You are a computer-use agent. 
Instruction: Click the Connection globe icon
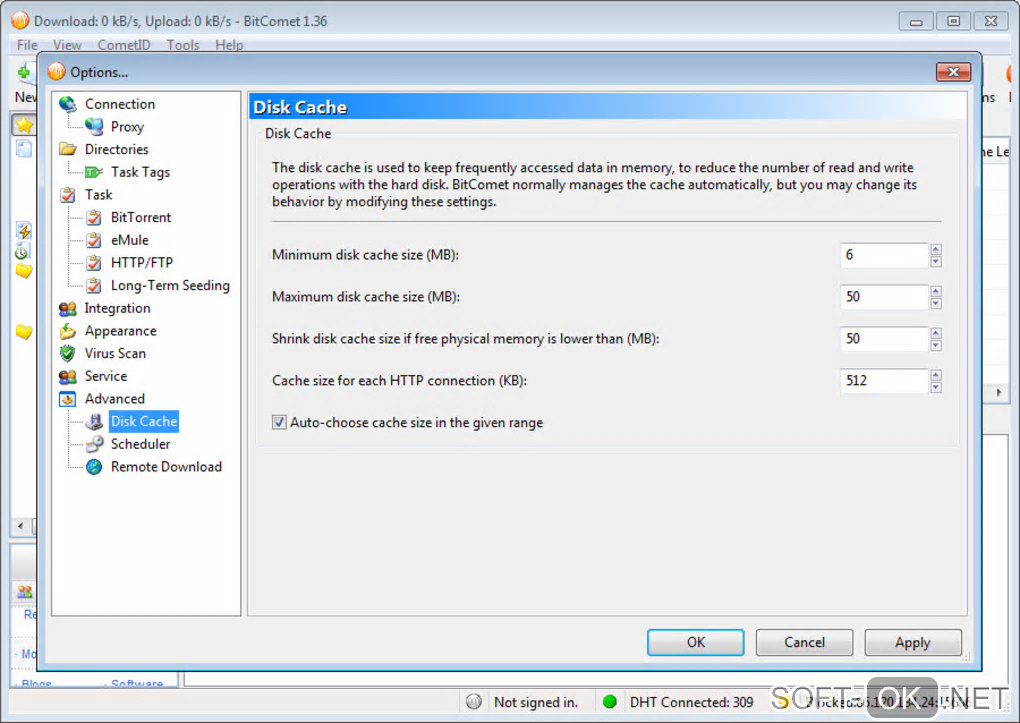(x=68, y=104)
